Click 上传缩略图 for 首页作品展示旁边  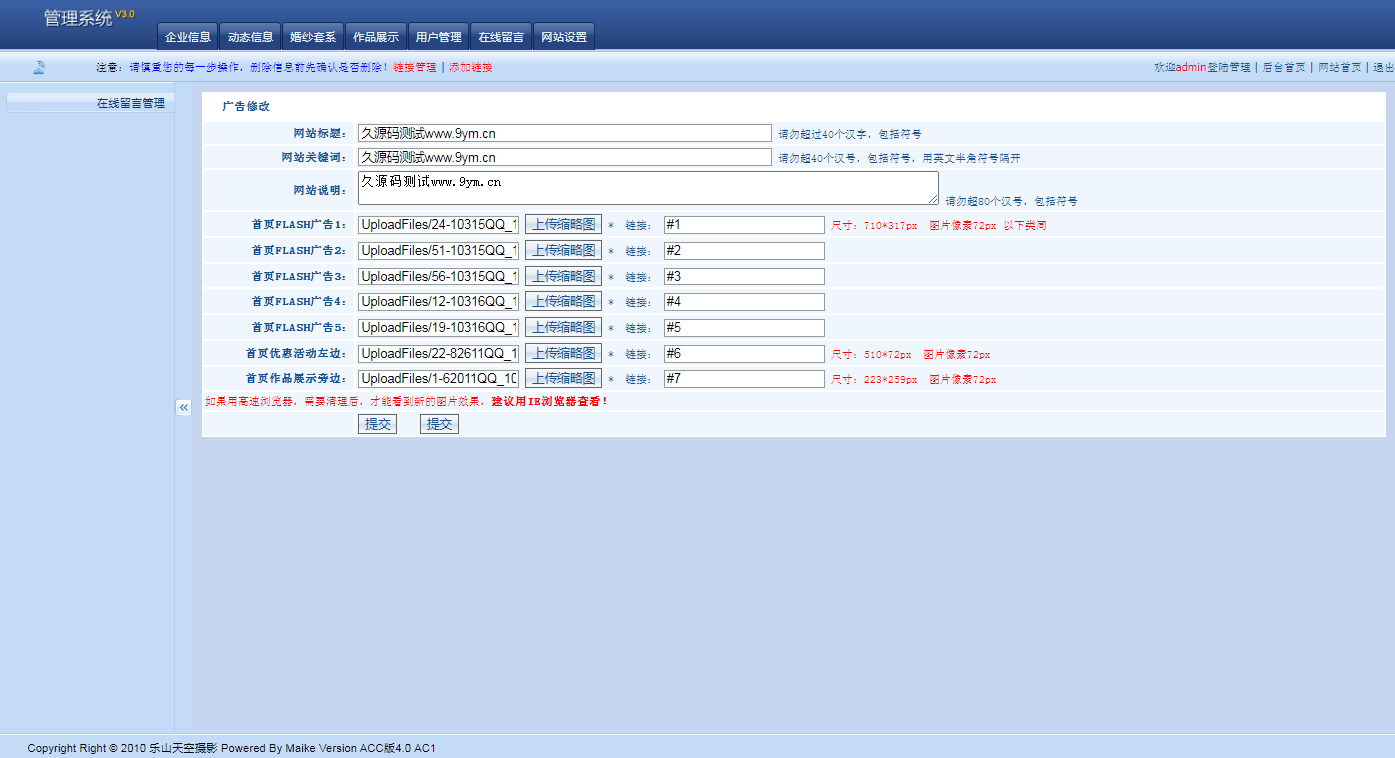(563, 378)
